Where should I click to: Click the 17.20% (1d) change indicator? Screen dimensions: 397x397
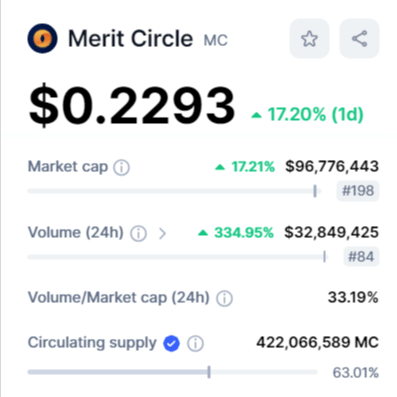point(307,115)
